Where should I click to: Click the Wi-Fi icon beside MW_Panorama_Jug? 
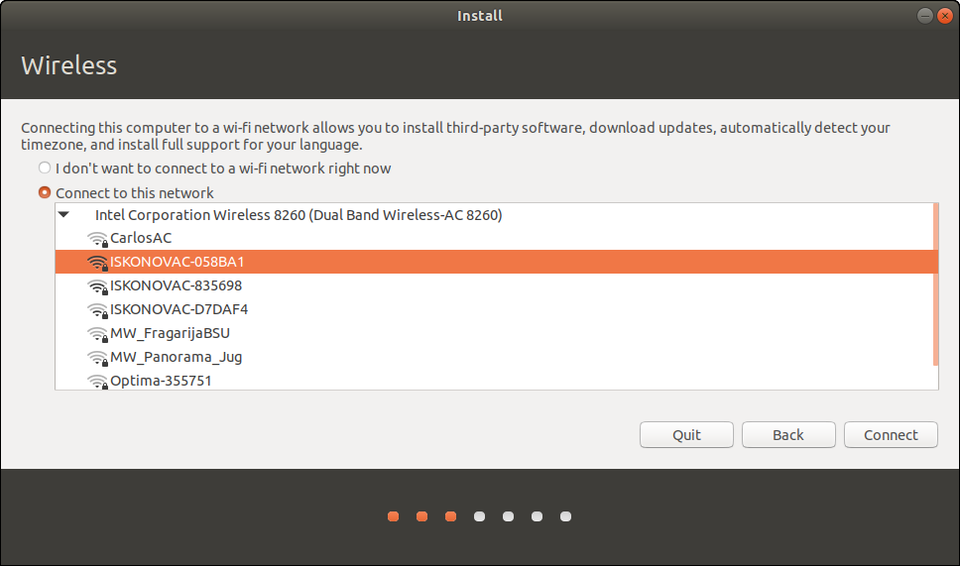[x=97, y=358]
